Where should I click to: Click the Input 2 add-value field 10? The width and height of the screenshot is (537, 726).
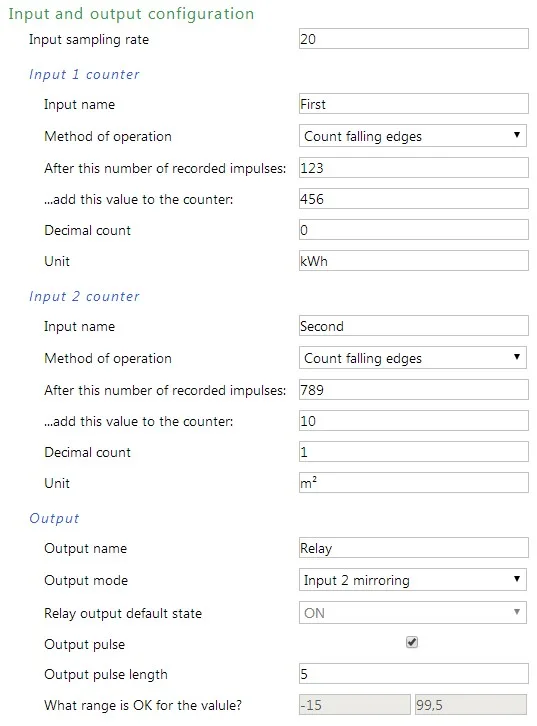[x=413, y=420]
